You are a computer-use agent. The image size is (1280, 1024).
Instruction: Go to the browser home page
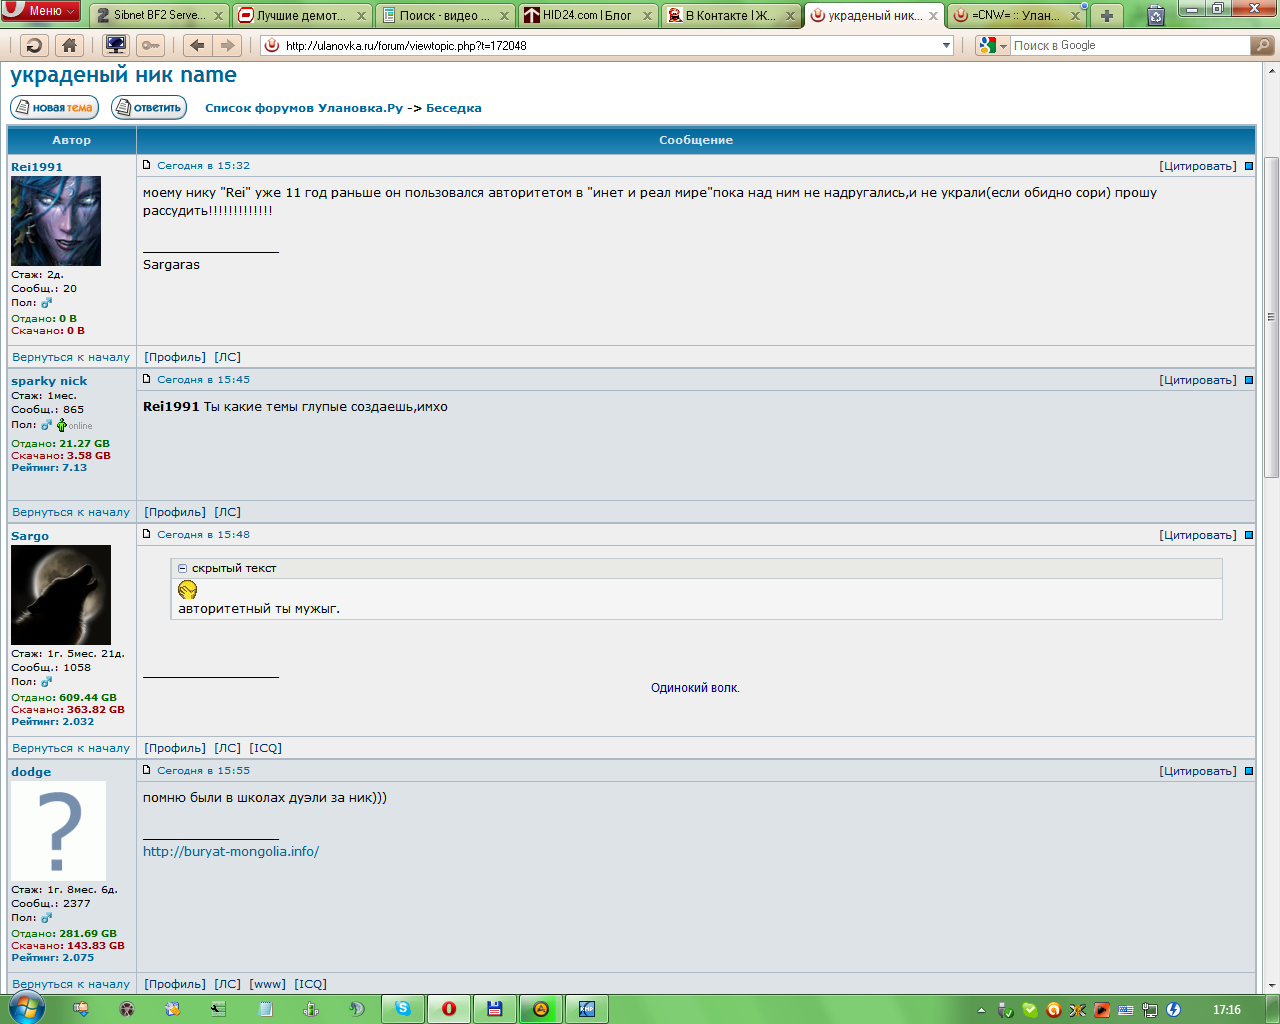pos(69,45)
